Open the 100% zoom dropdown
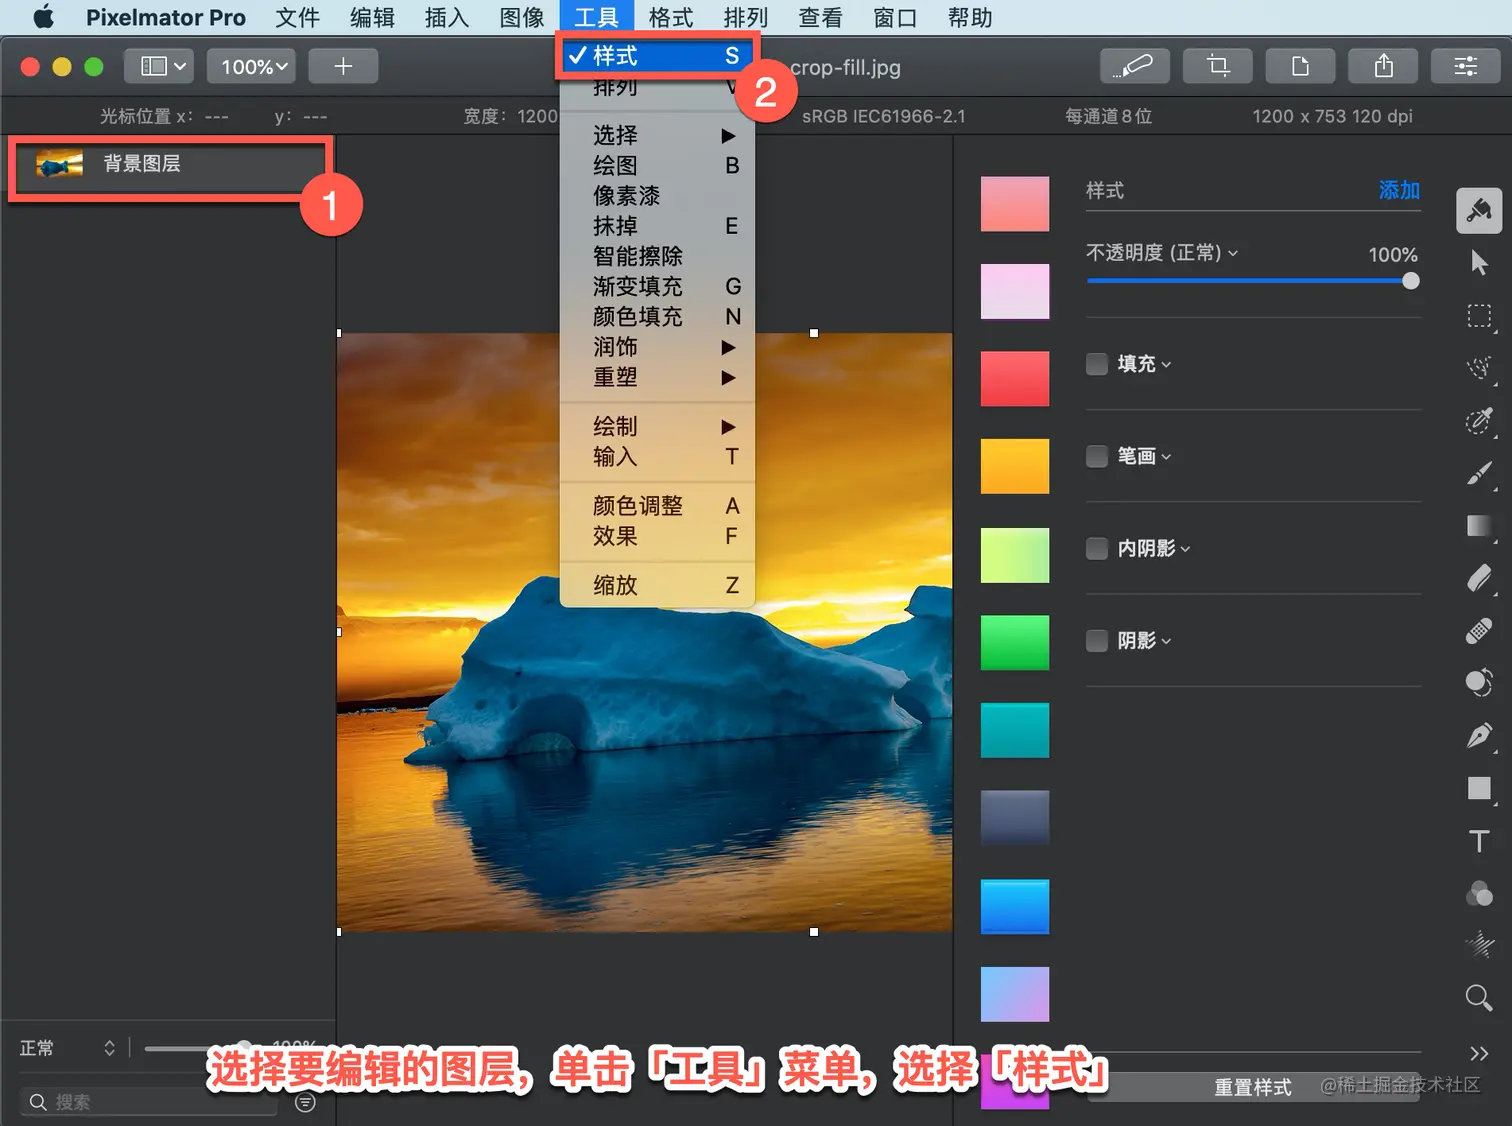This screenshot has height=1126, width=1512. pos(252,66)
